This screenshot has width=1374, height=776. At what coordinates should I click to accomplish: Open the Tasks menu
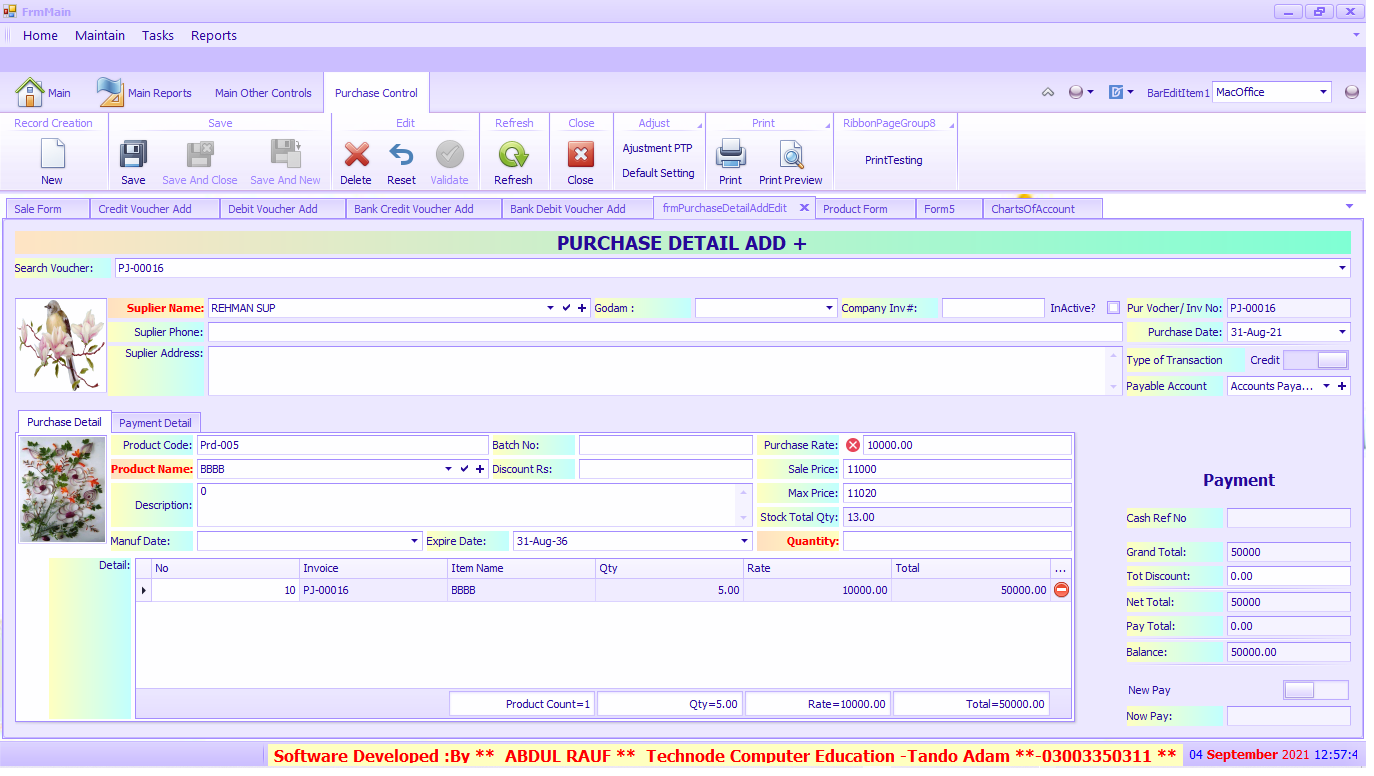pyautogui.click(x=158, y=35)
